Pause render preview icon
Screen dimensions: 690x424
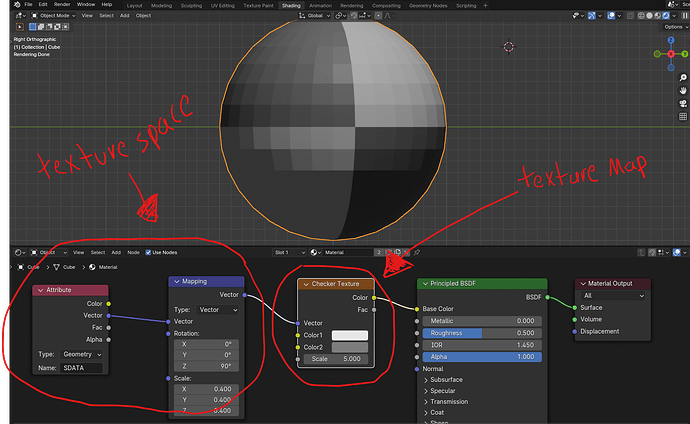tap(685, 15)
